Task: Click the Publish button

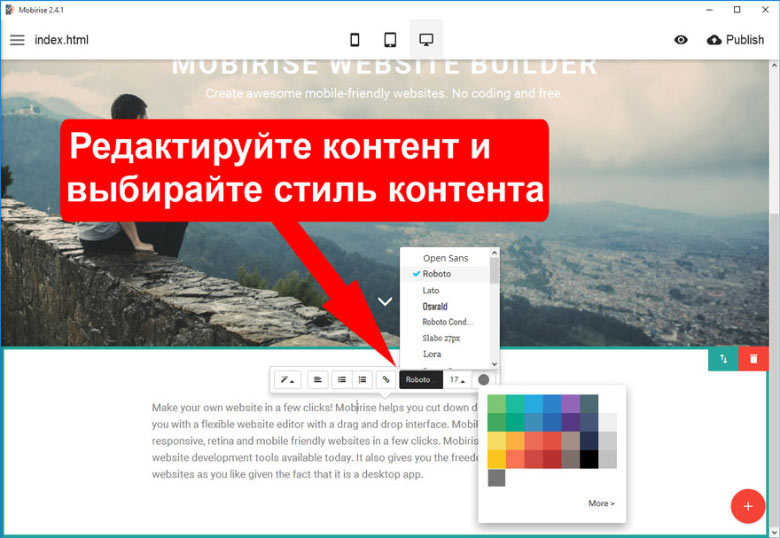Action: pos(735,40)
